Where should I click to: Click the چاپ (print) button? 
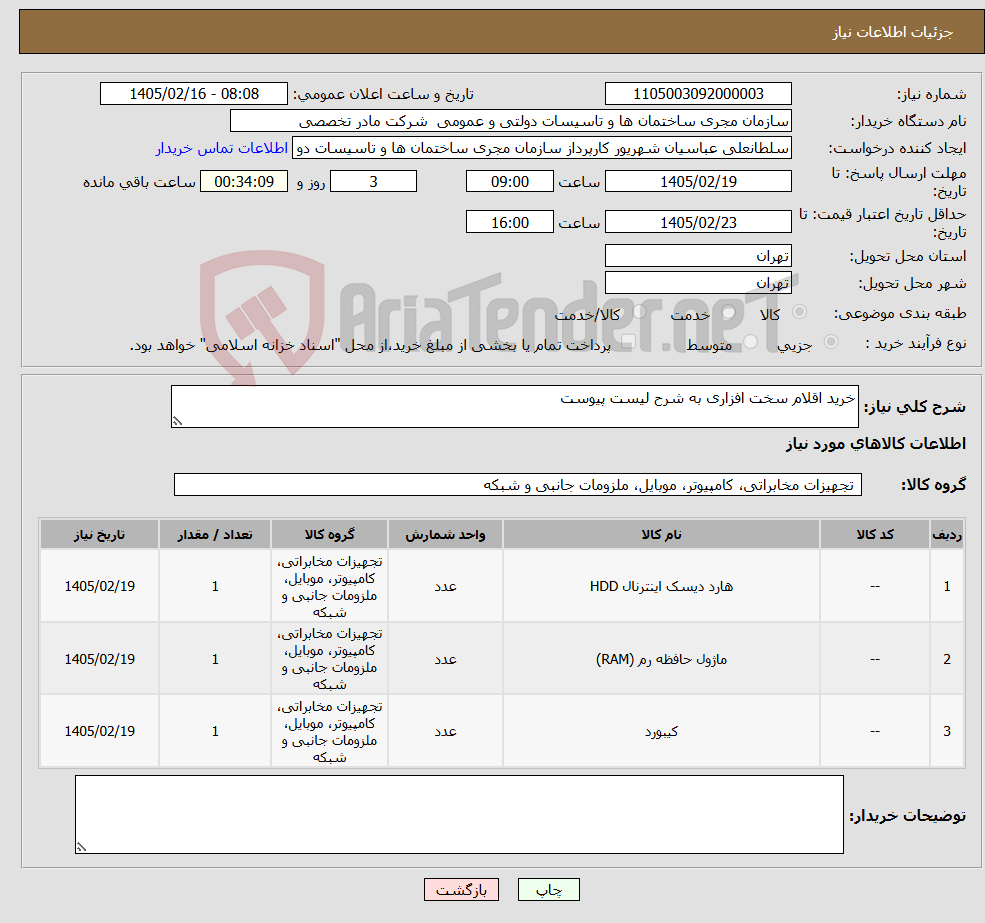pyautogui.click(x=548, y=890)
